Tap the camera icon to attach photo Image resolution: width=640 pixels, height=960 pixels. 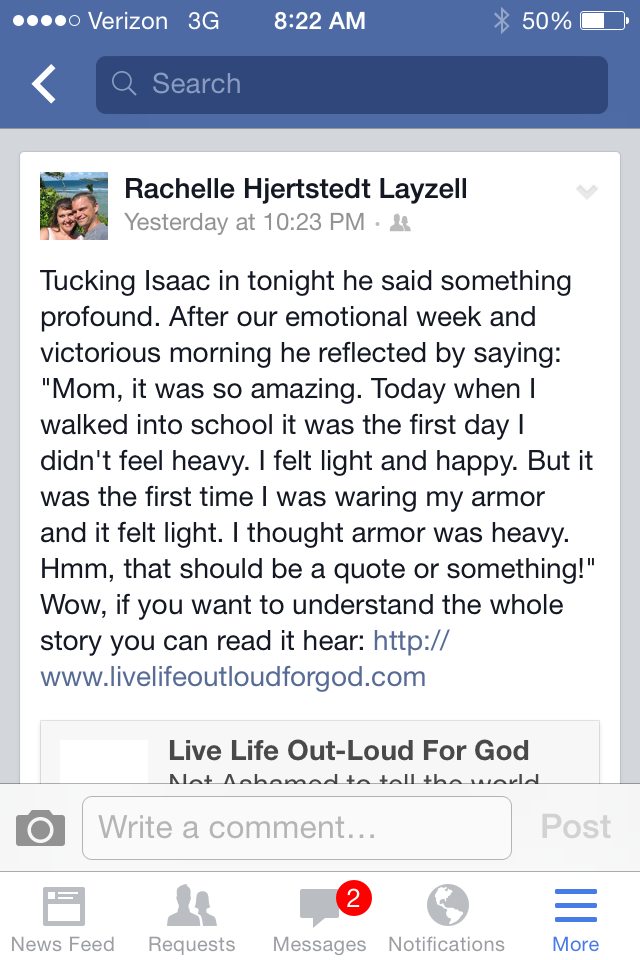click(x=40, y=828)
